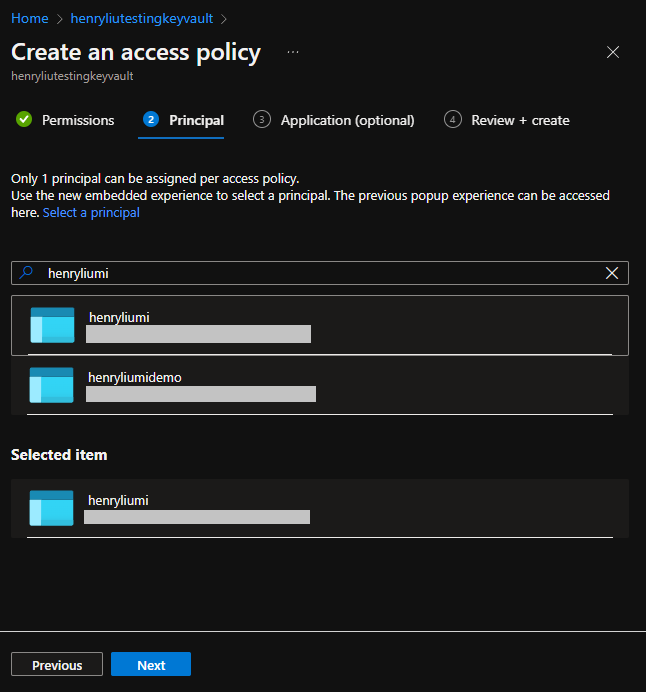This screenshot has height=692, width=646.
Task: Focus the principal search field
Action: coord(320,273)
